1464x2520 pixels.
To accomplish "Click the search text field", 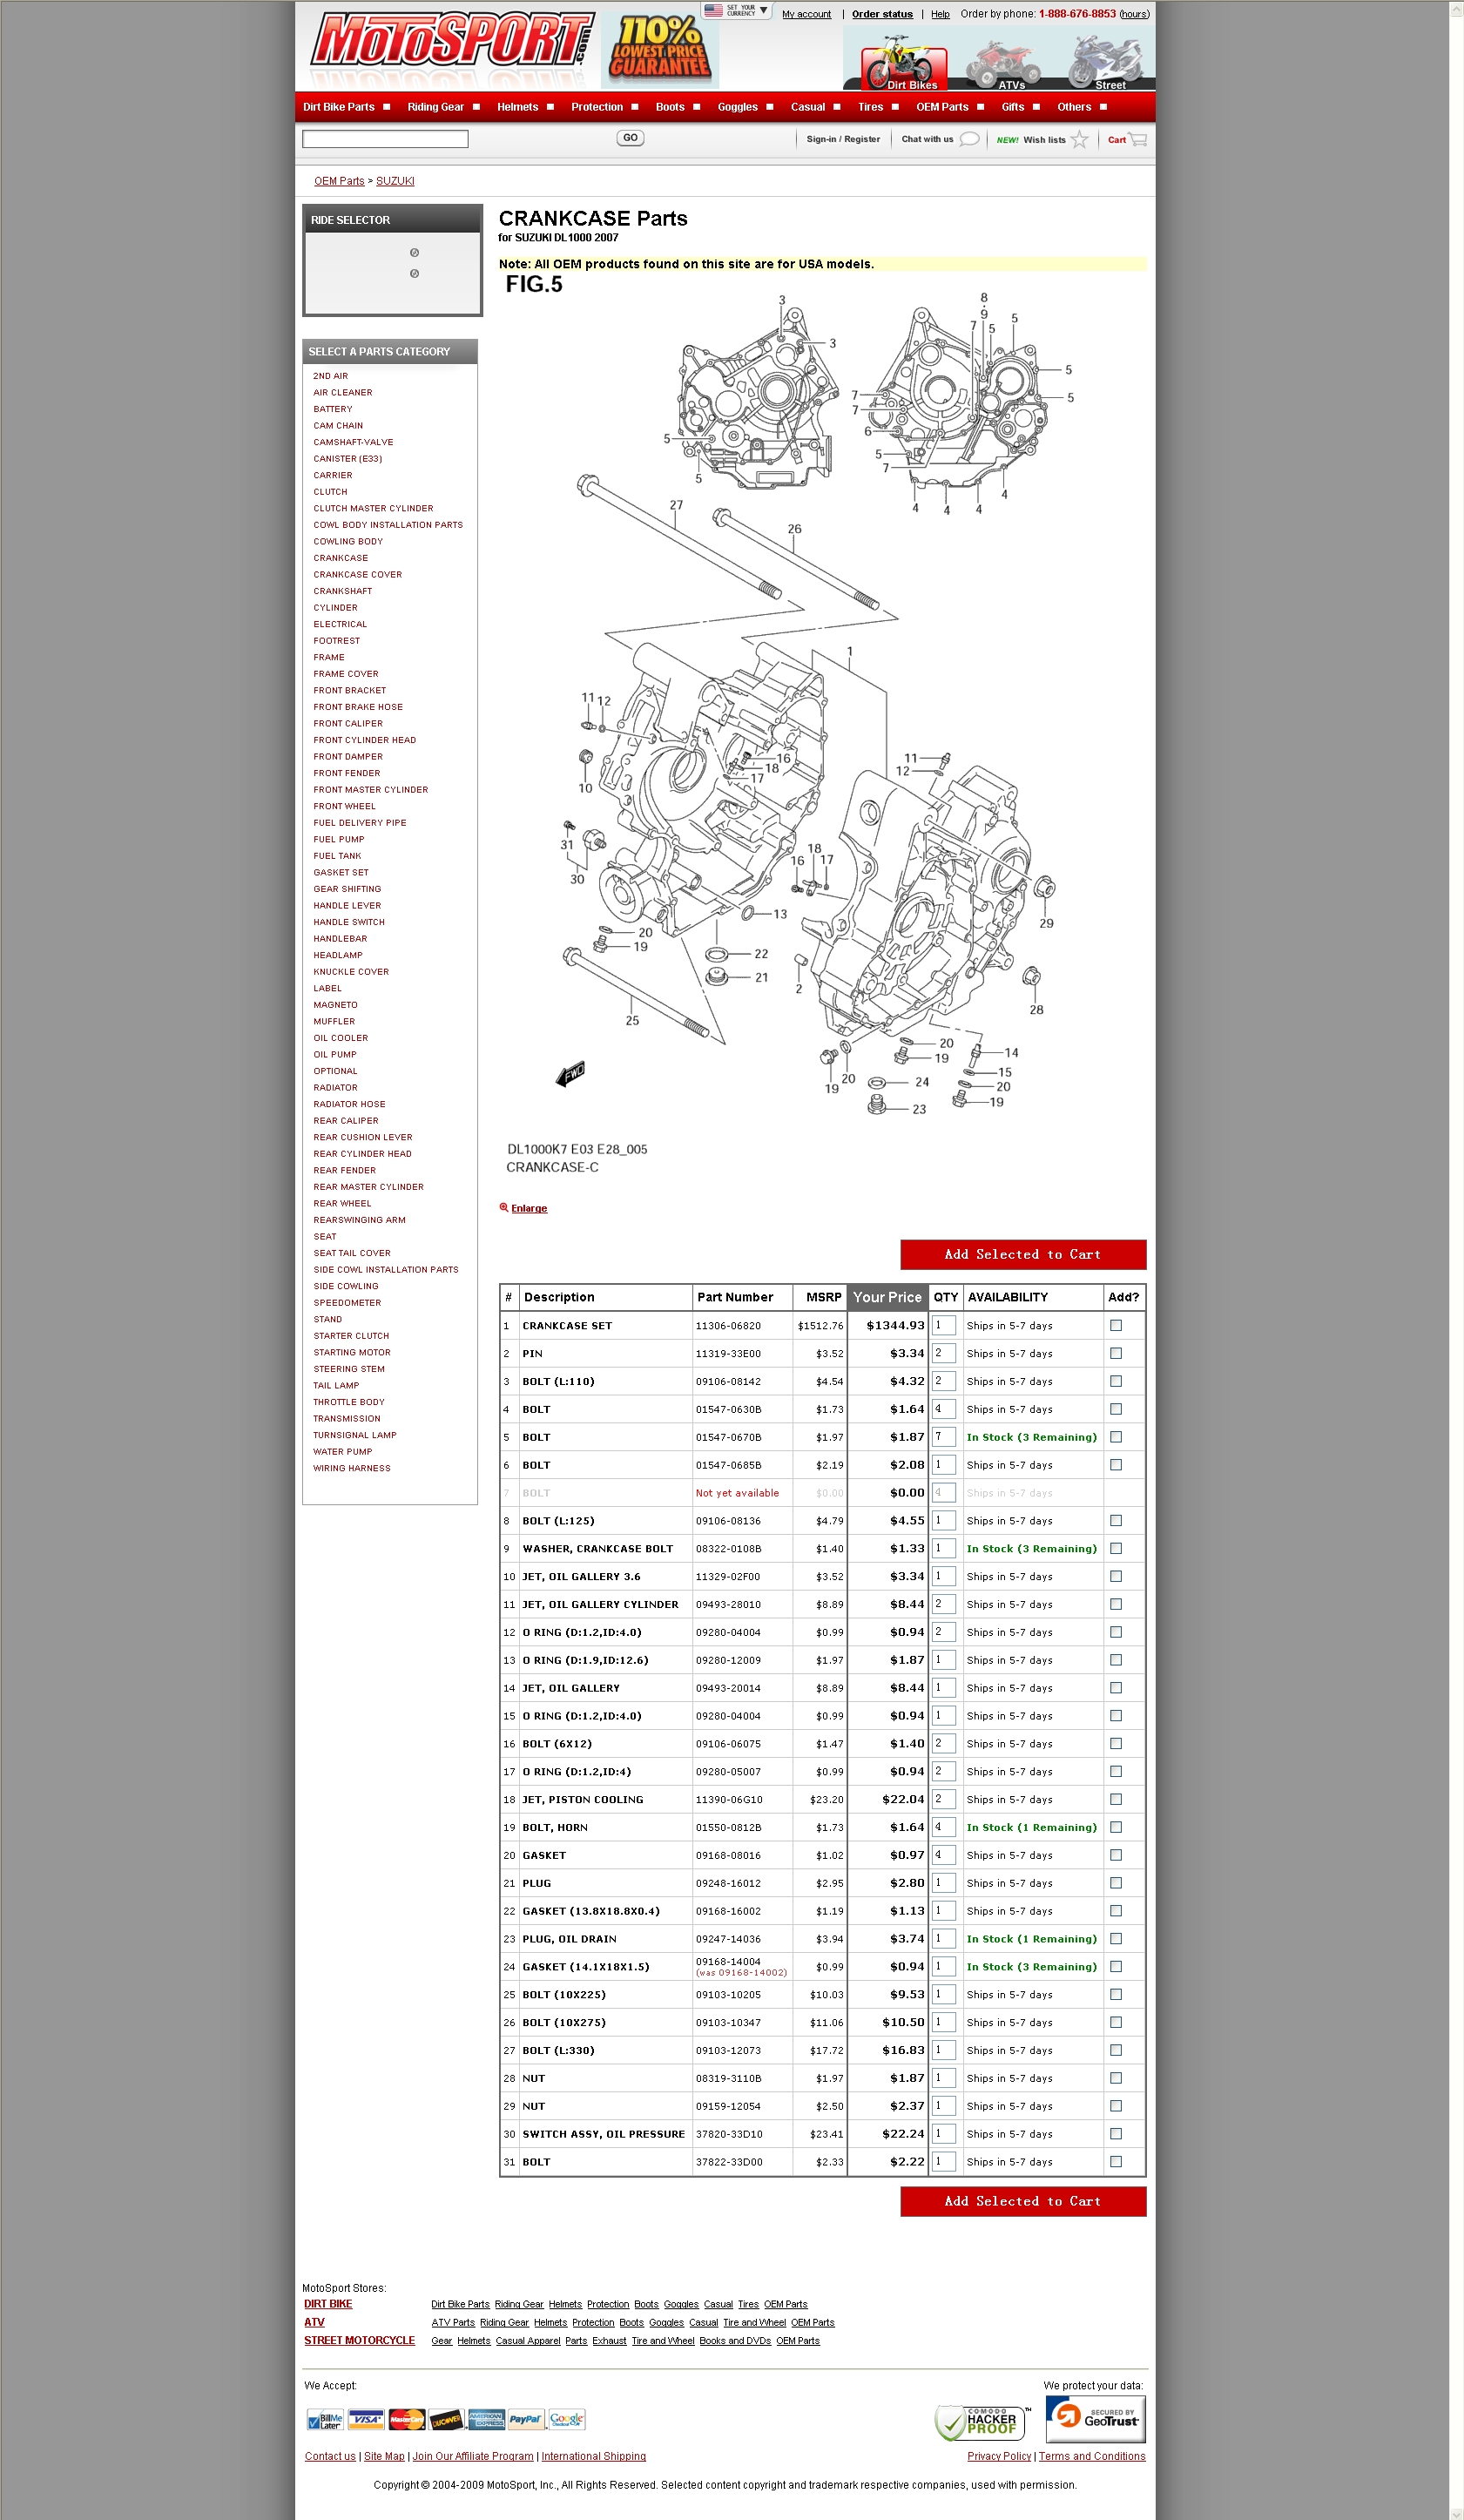I will tap(385, 139).
